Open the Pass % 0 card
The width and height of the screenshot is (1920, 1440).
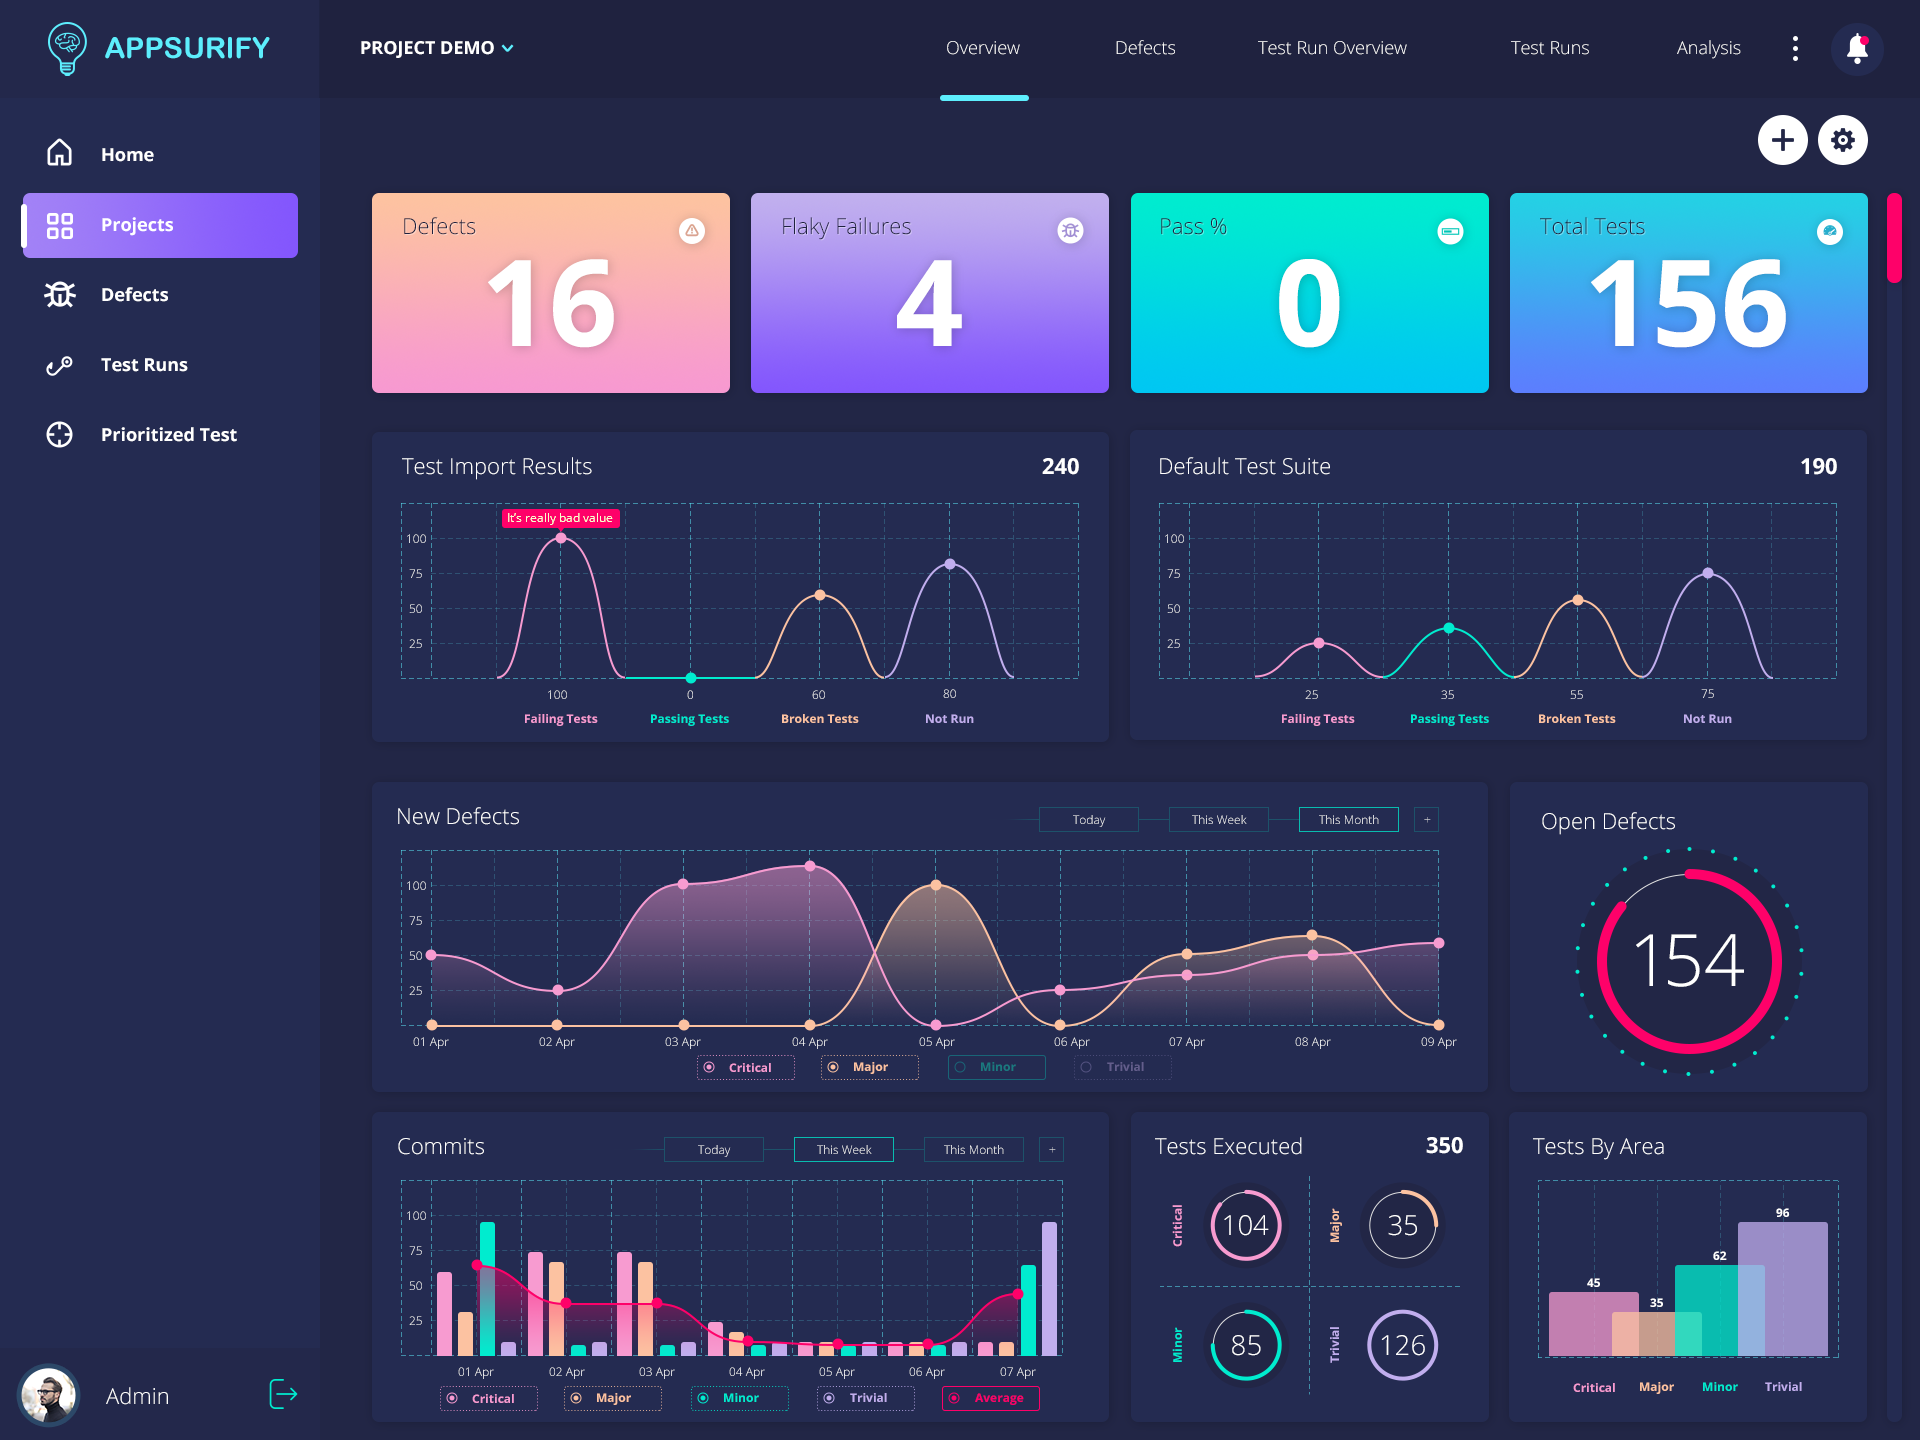pyautogui.click(x=1310, y=293)
